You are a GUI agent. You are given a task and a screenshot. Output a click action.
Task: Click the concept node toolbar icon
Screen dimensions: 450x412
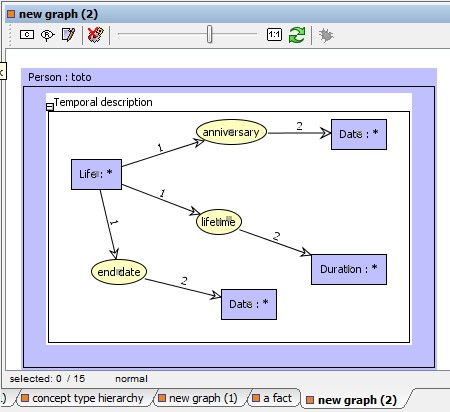point(27,34)
